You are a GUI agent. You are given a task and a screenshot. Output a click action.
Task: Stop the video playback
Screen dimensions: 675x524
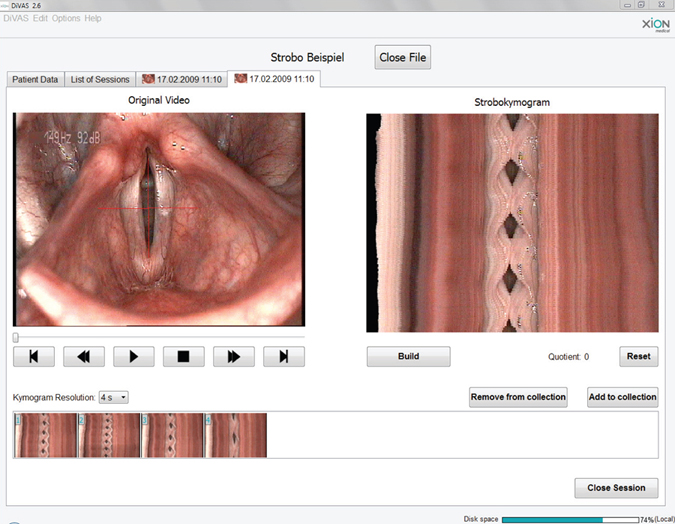tap(184, 356)
